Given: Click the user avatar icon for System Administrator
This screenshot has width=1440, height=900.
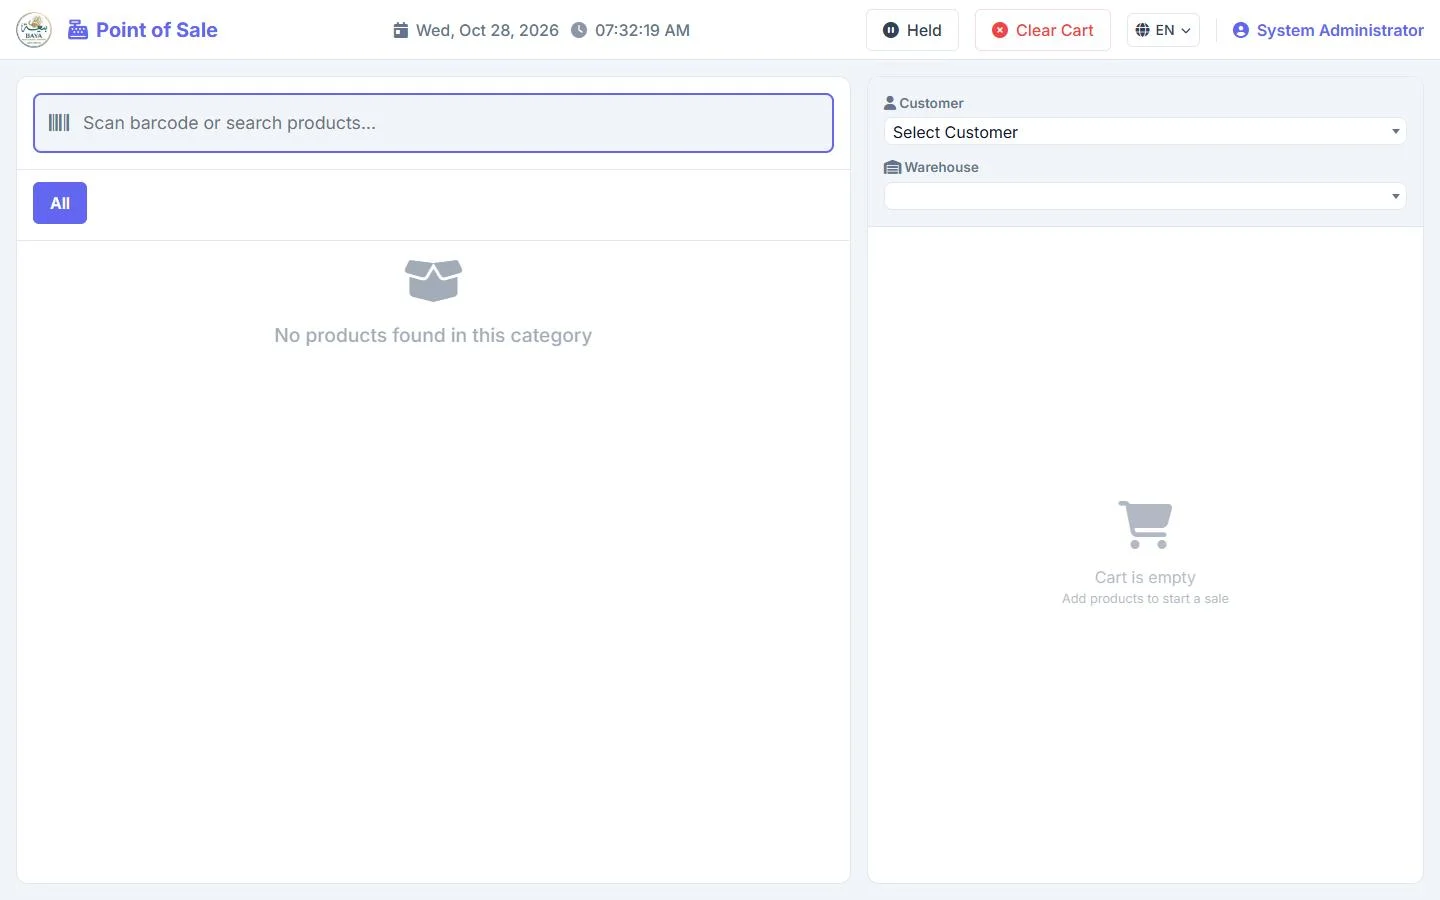Looking at the screenshot, I should pyautogui.click(x=1240, y=30).
